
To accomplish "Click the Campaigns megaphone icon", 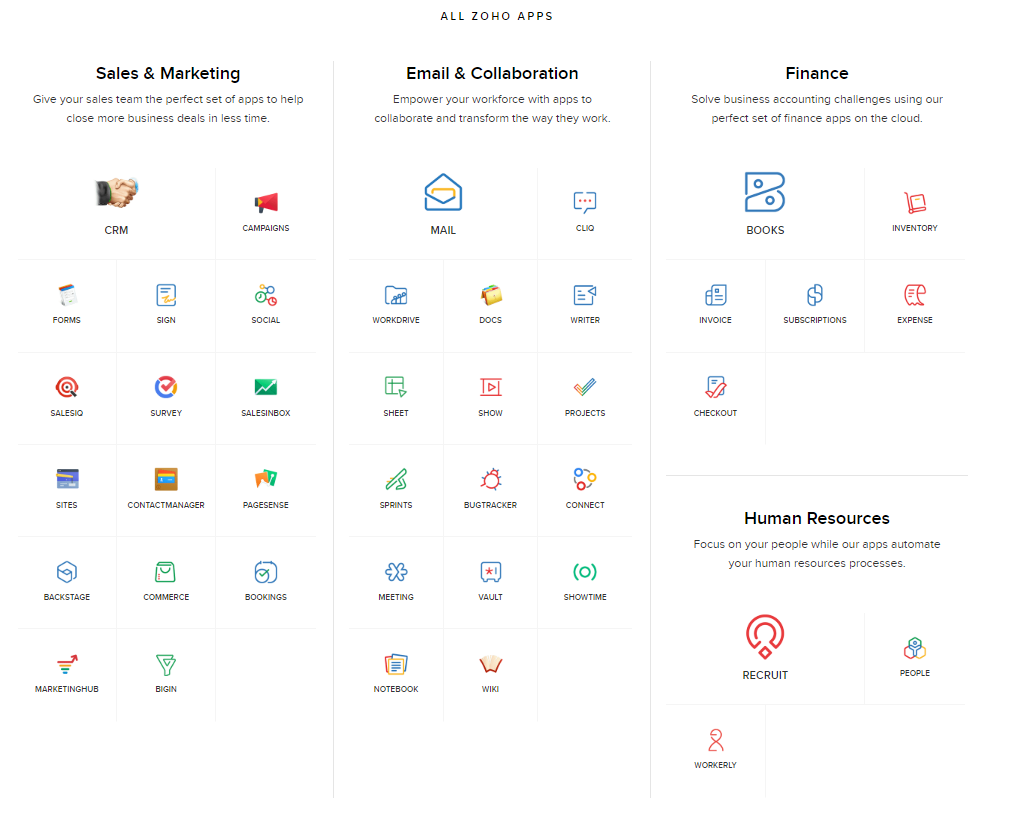I will [266, 202].
